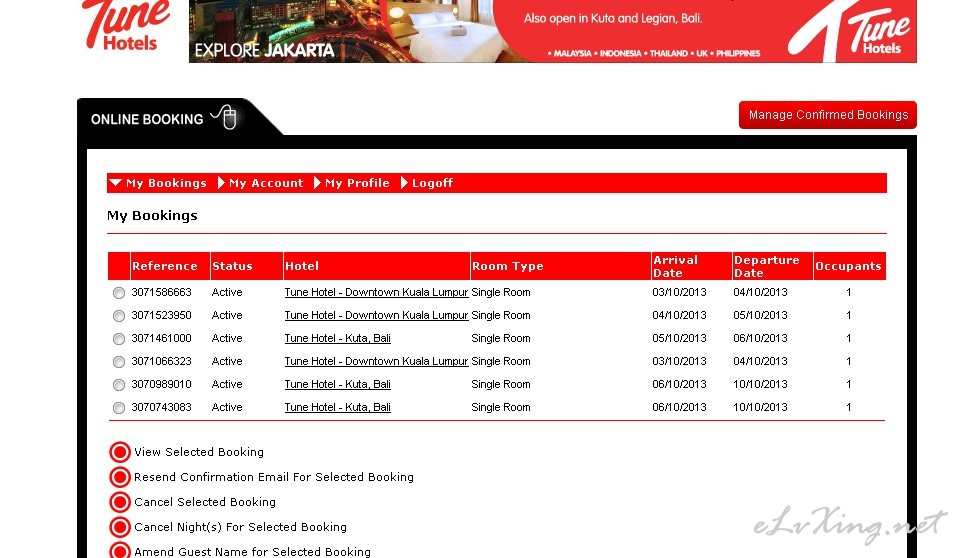This screenshot has height=558, width=958.
Task: Choose Logoff from the red menu bar
Action: click(432, 183)
